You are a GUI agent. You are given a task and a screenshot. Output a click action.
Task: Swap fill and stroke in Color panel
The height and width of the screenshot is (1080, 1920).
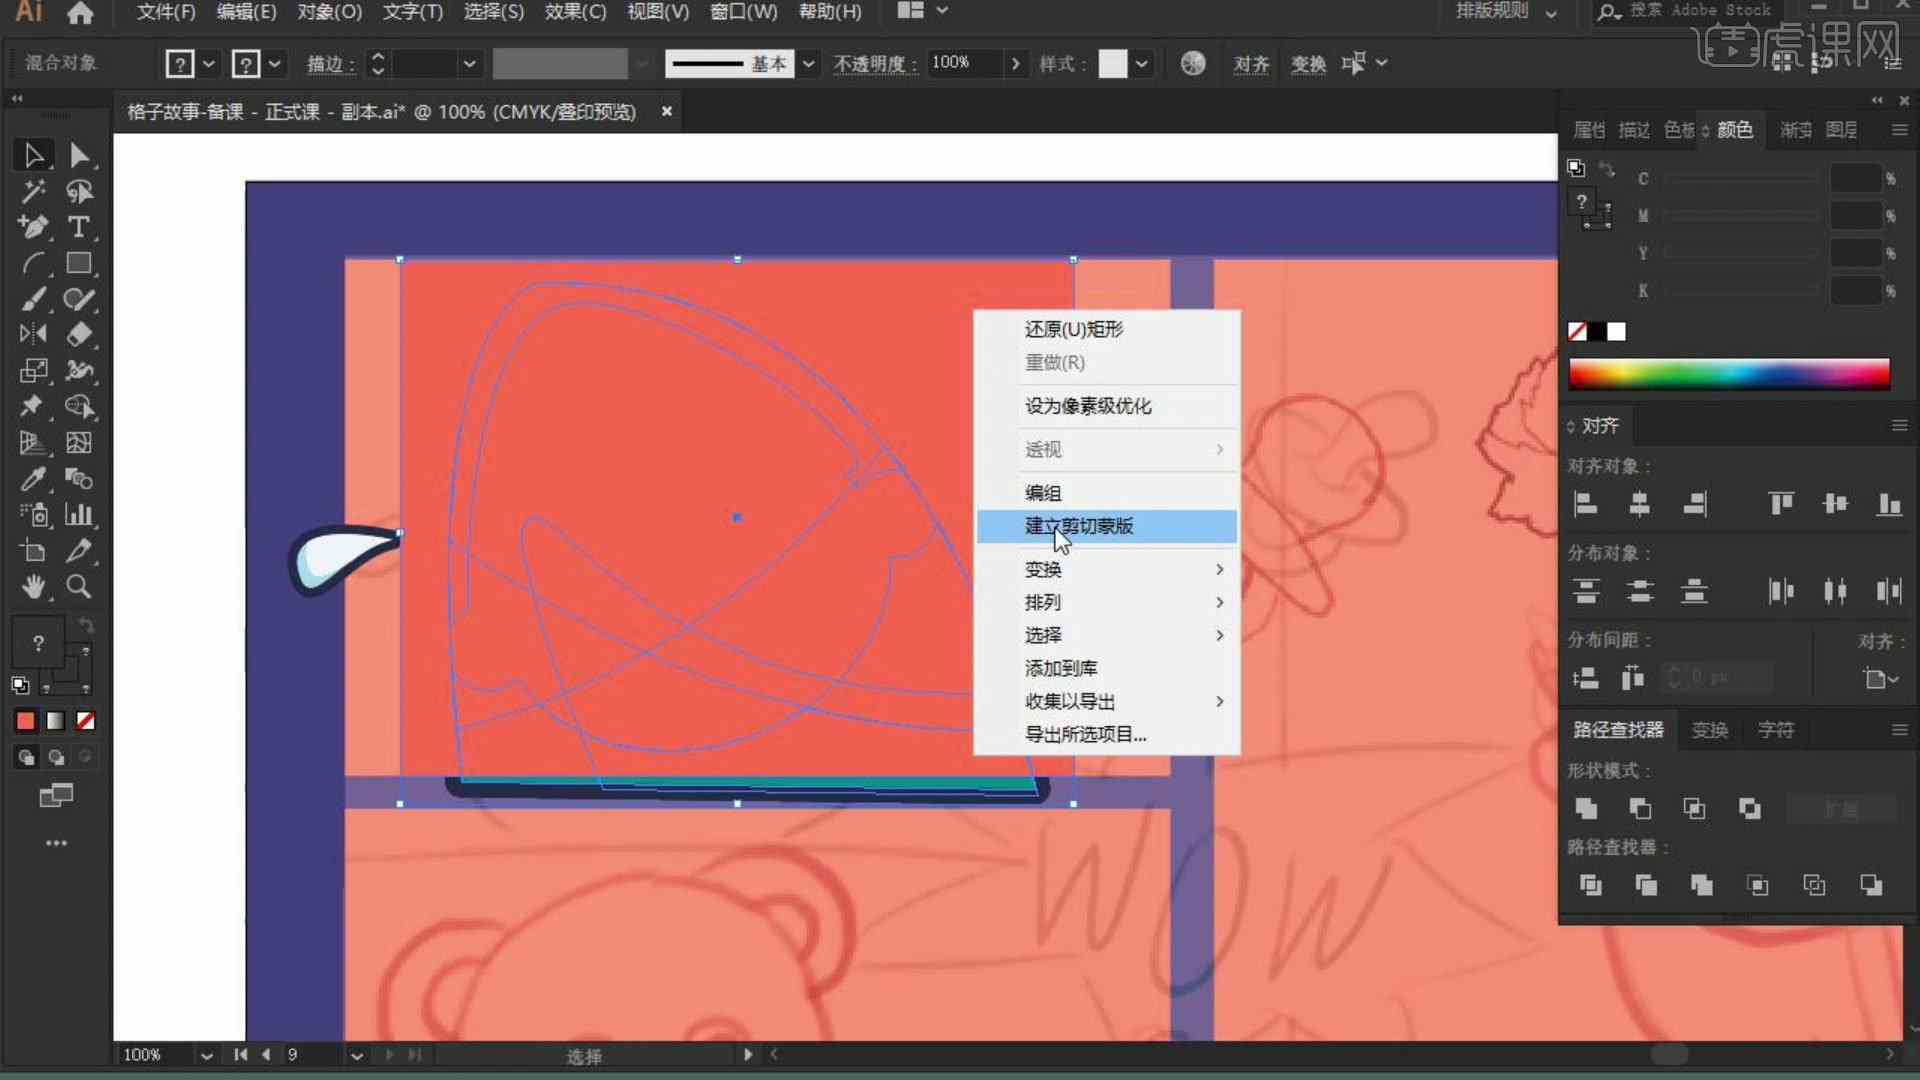tap(1607, 169)
